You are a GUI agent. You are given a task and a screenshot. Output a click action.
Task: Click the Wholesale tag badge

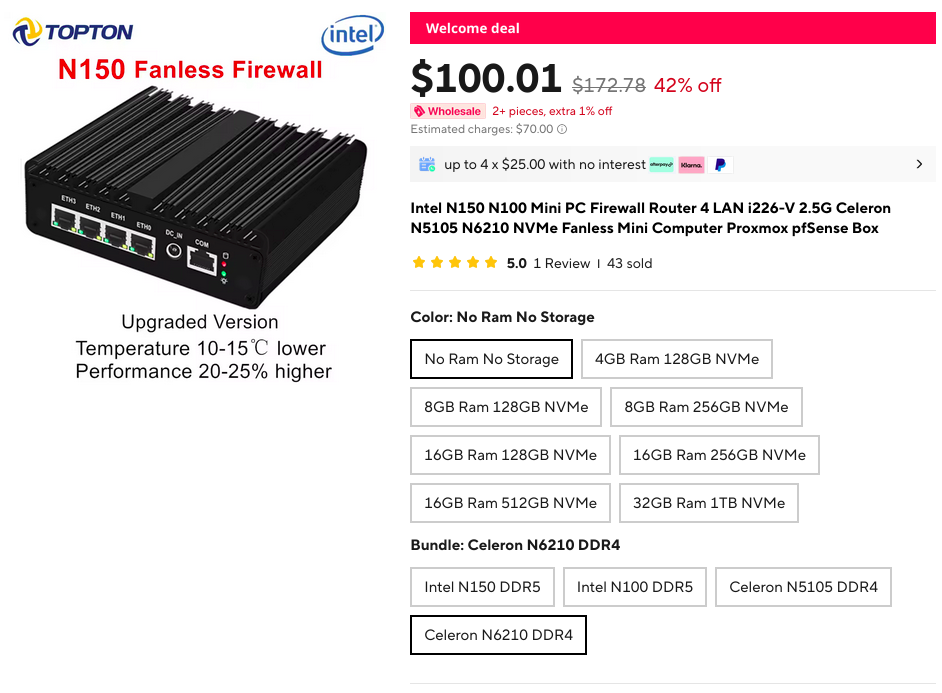pos(448,111)
